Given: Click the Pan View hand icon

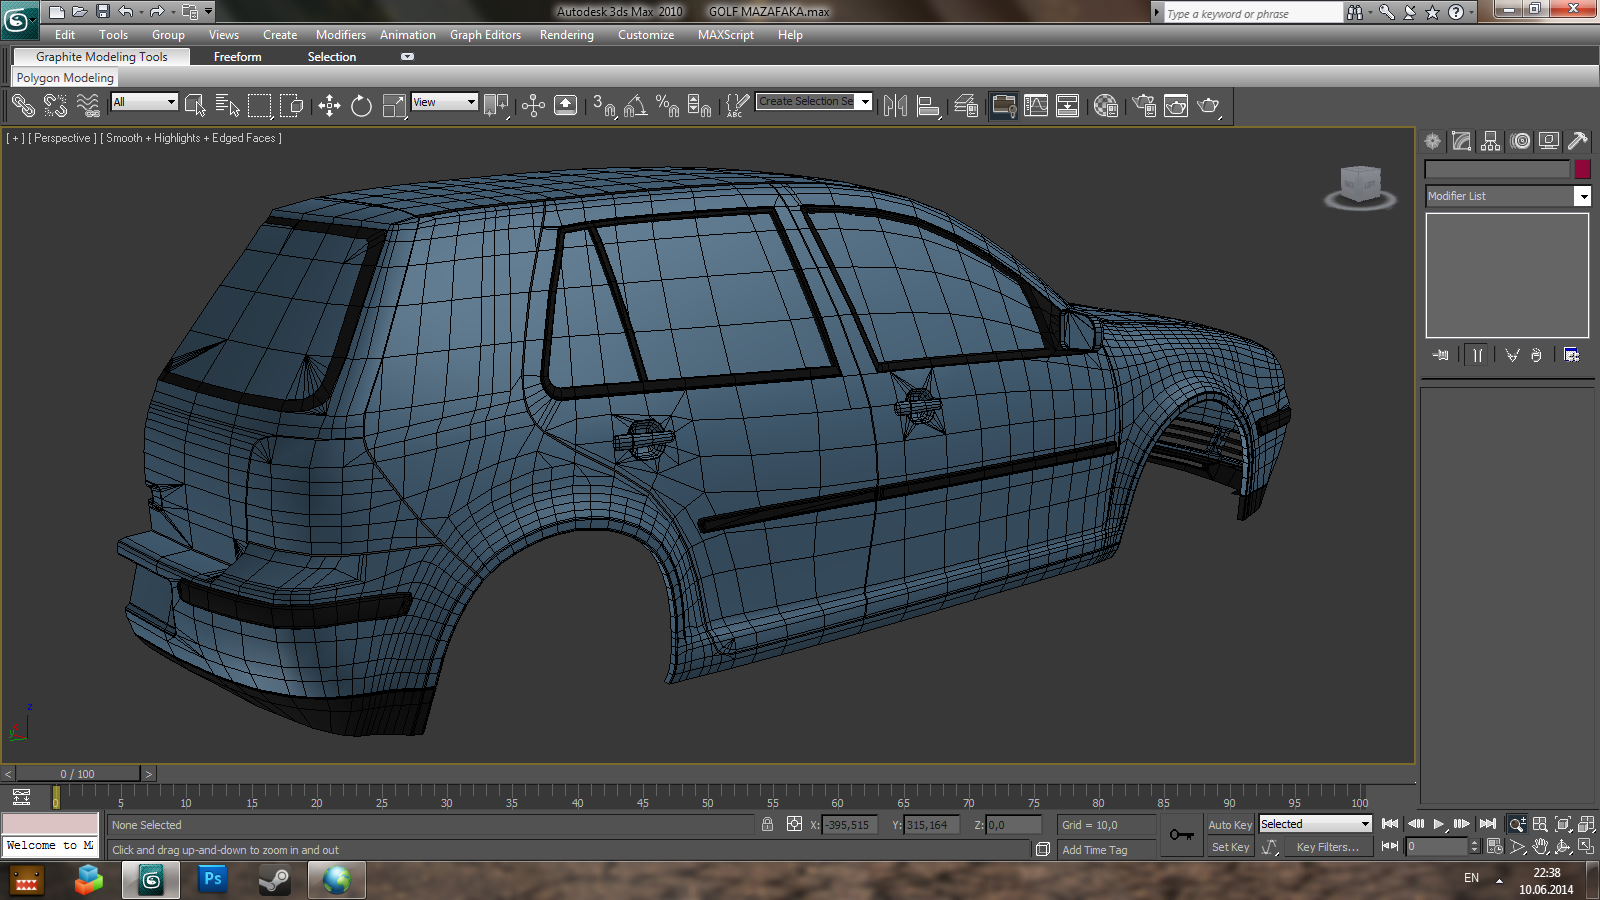Looking at the screenshot, I should [x=1541, y=846].
